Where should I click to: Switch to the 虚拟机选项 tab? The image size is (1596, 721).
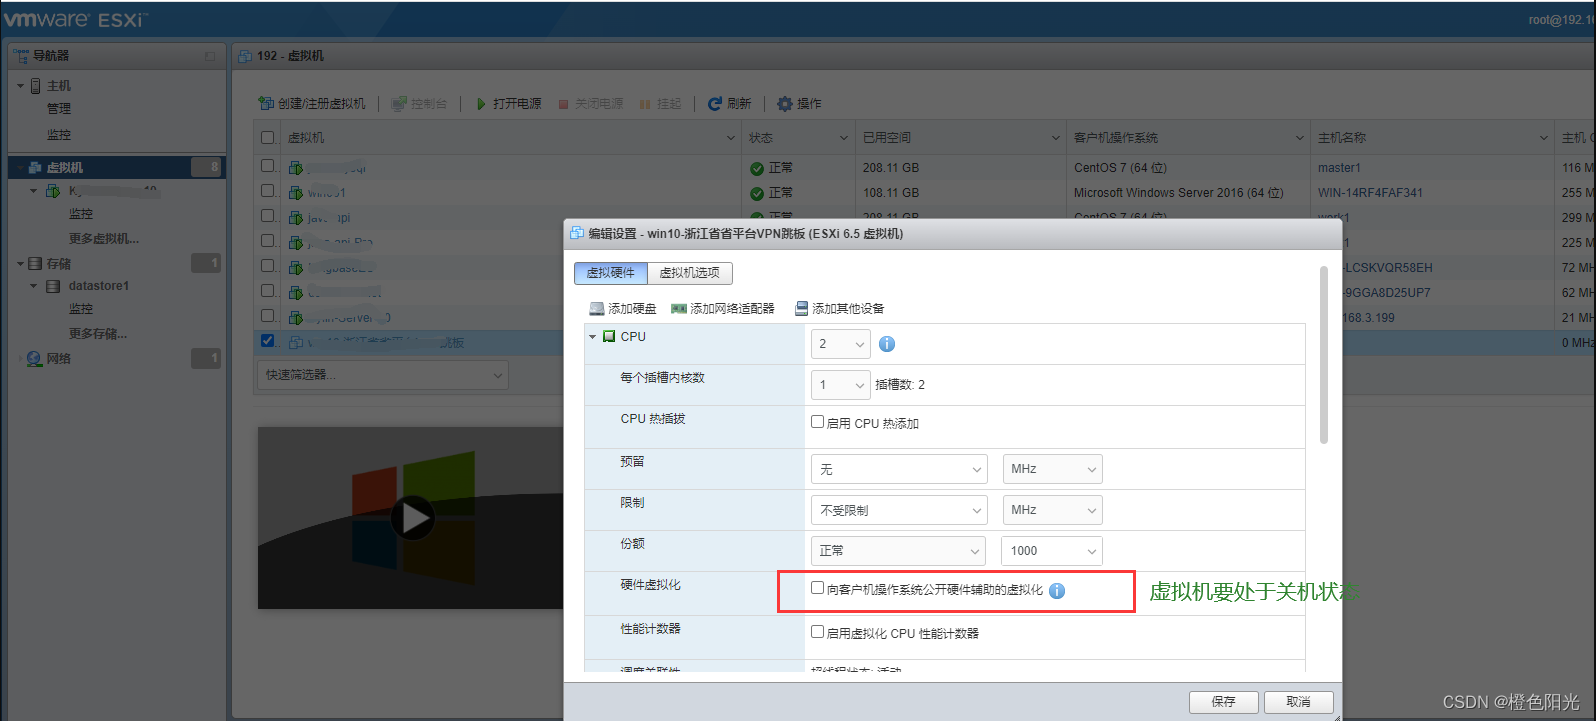click(x=690, y=273)
